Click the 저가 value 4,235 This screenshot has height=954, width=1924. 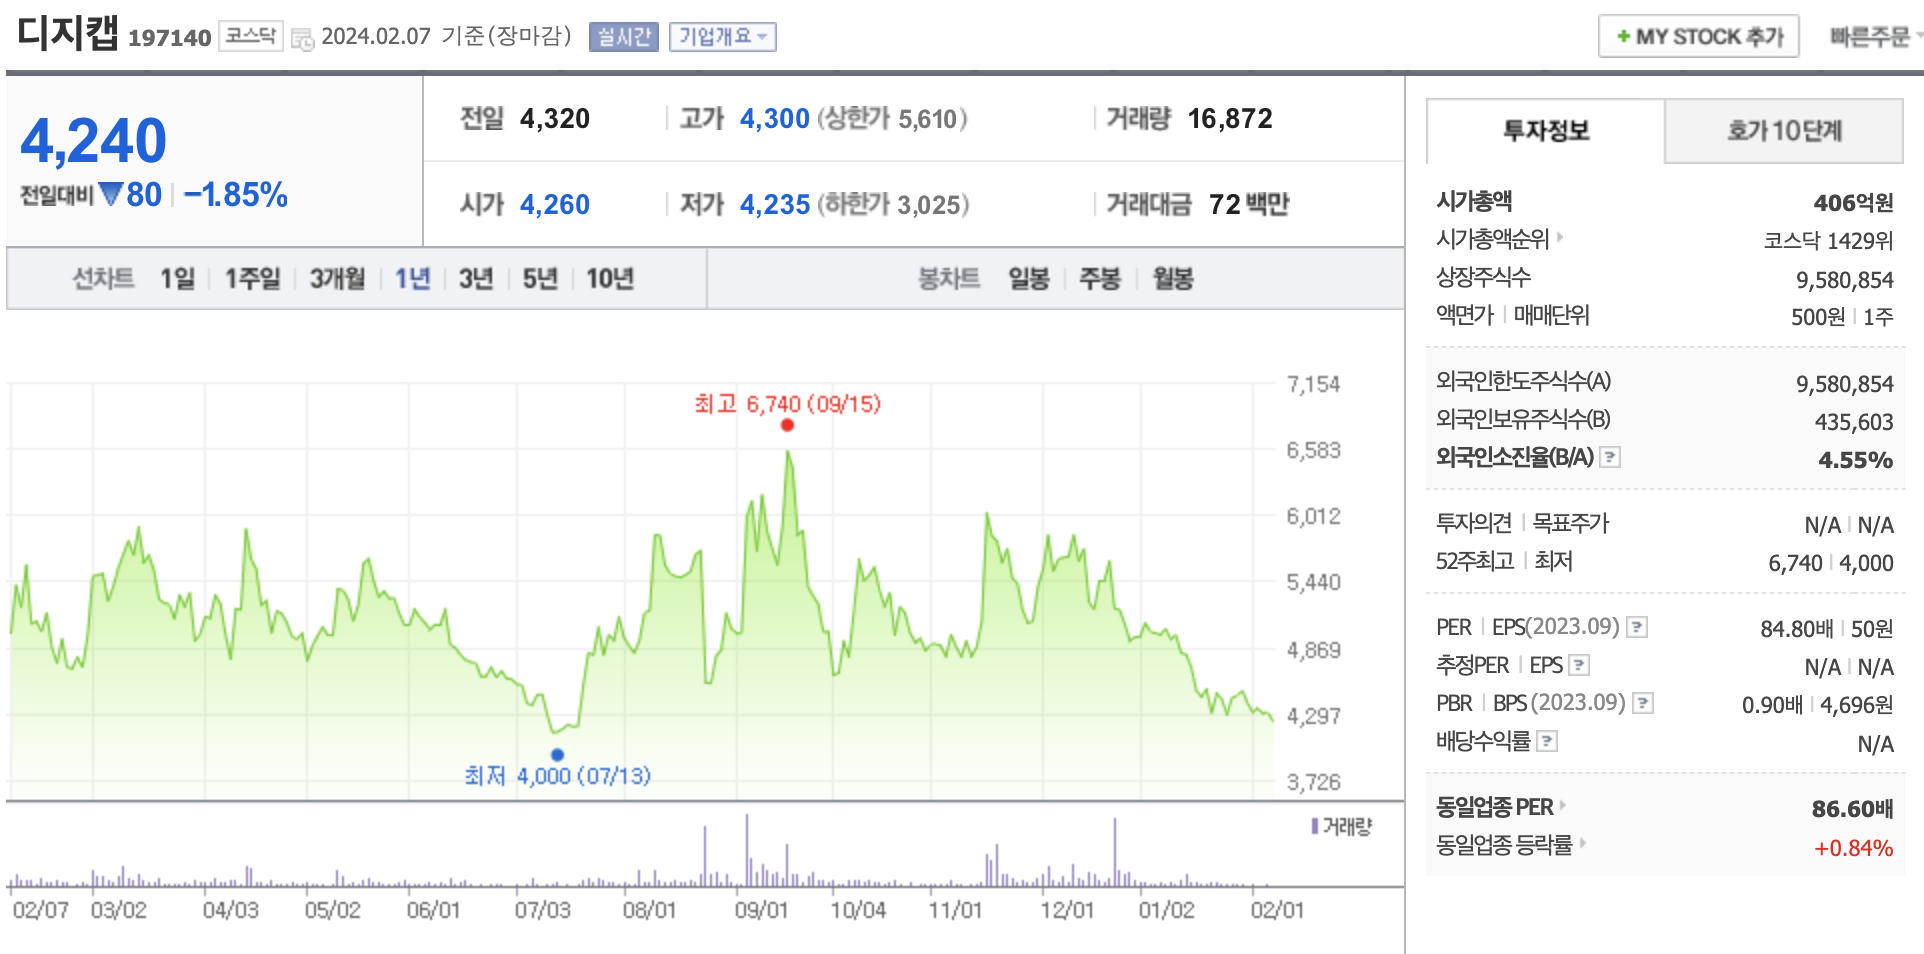point(775,204)
